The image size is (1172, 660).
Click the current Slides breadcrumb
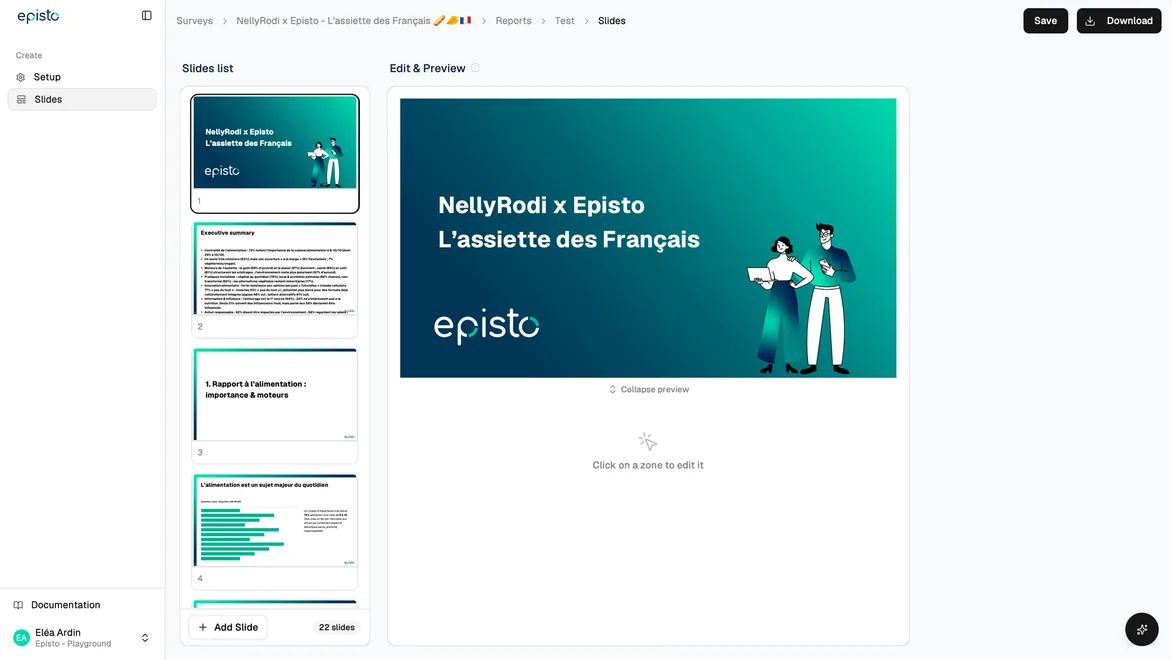tap(611, 21)
